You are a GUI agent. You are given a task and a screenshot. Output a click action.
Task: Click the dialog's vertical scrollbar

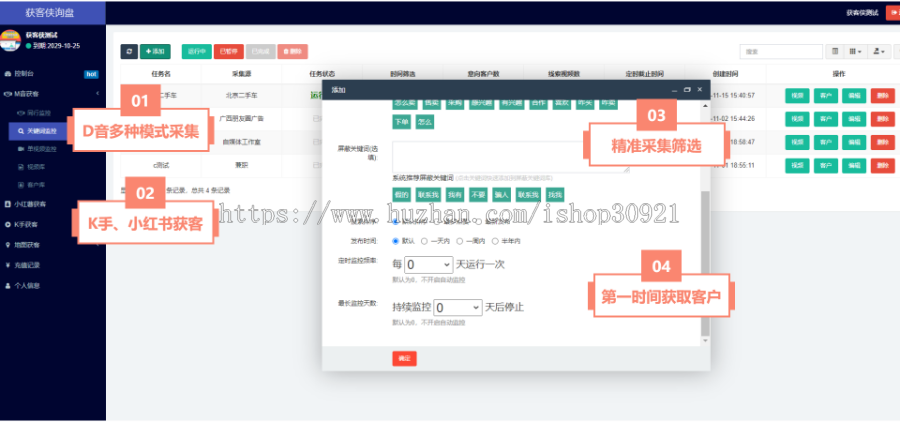click(707, 260)
